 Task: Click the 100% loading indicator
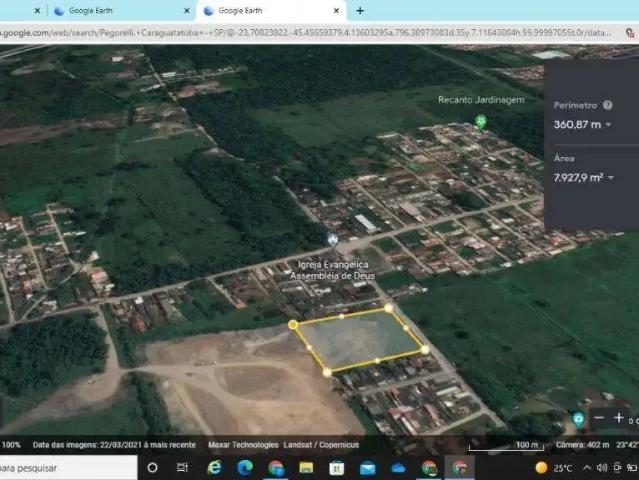11,445
